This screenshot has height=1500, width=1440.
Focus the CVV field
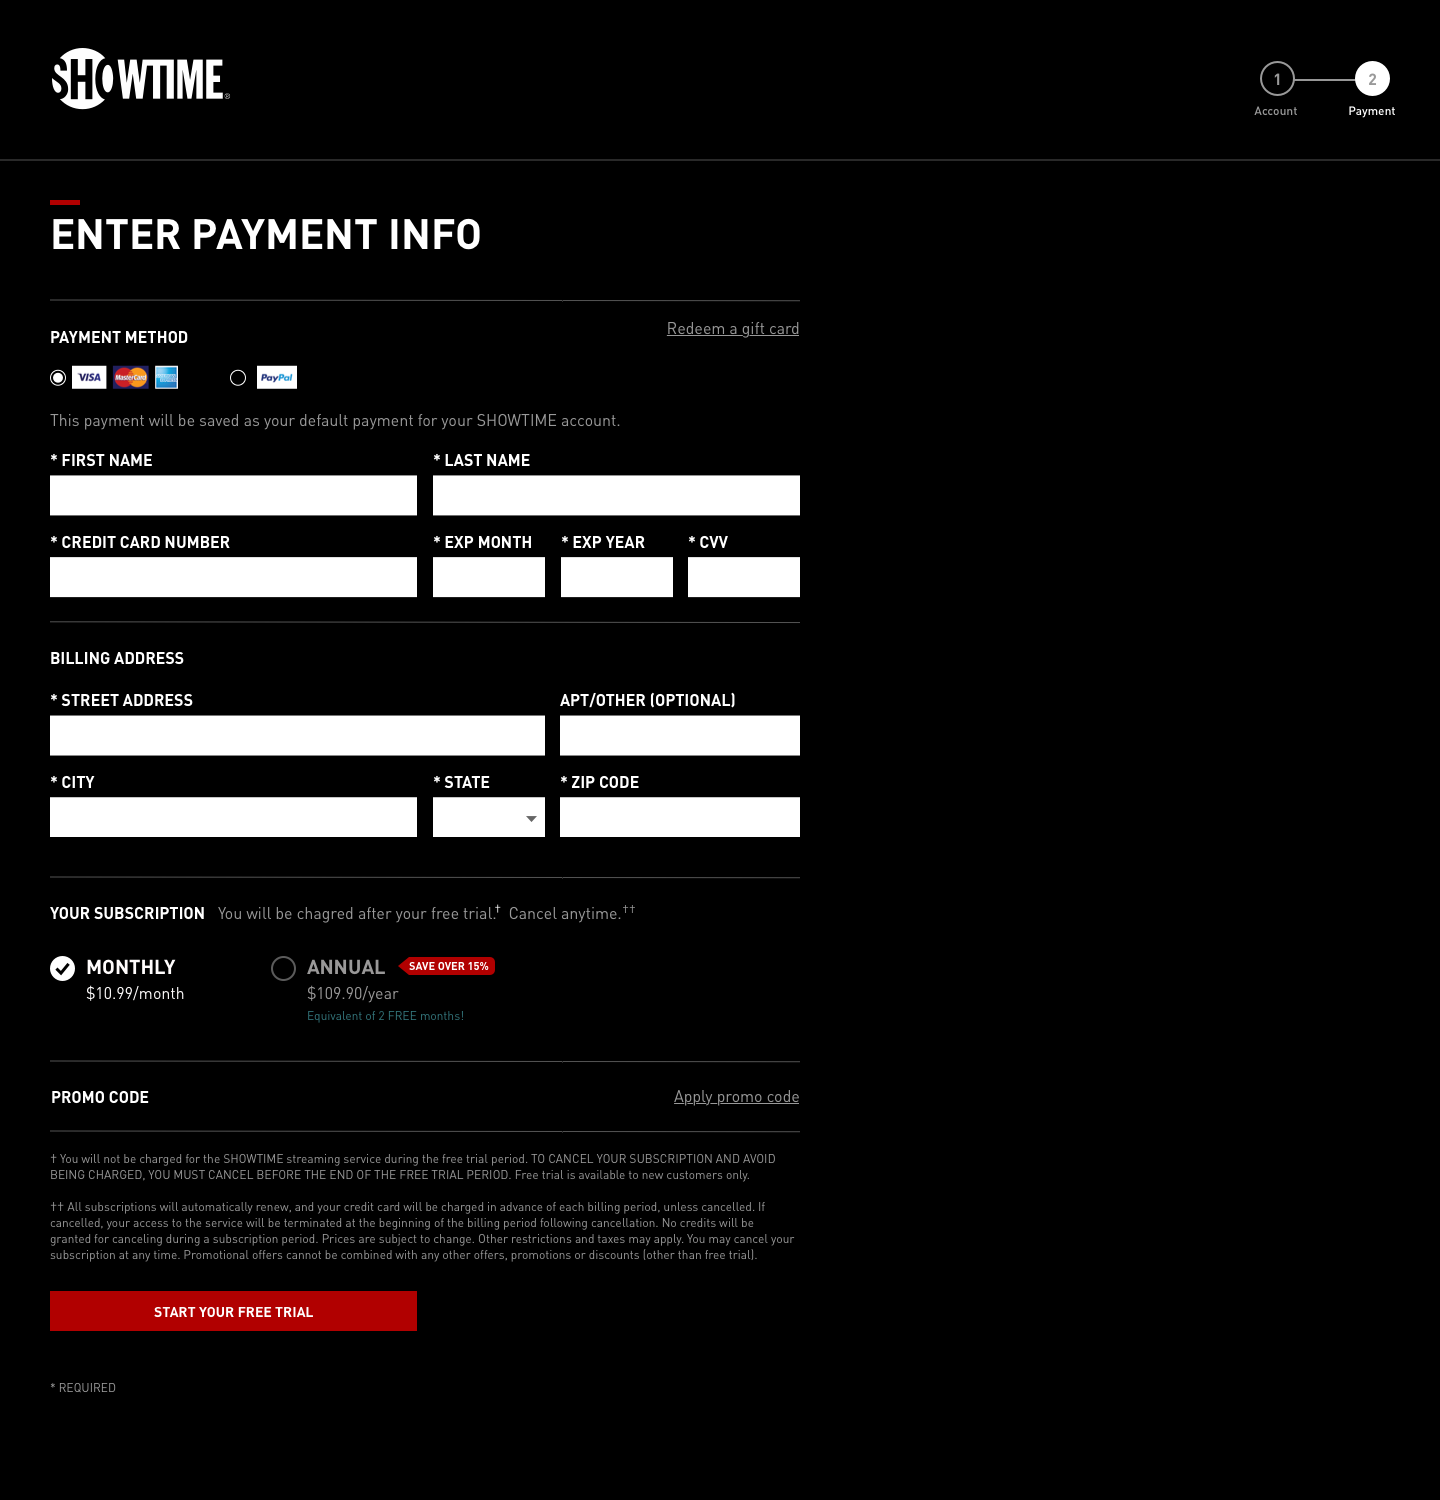coord(744,577)
